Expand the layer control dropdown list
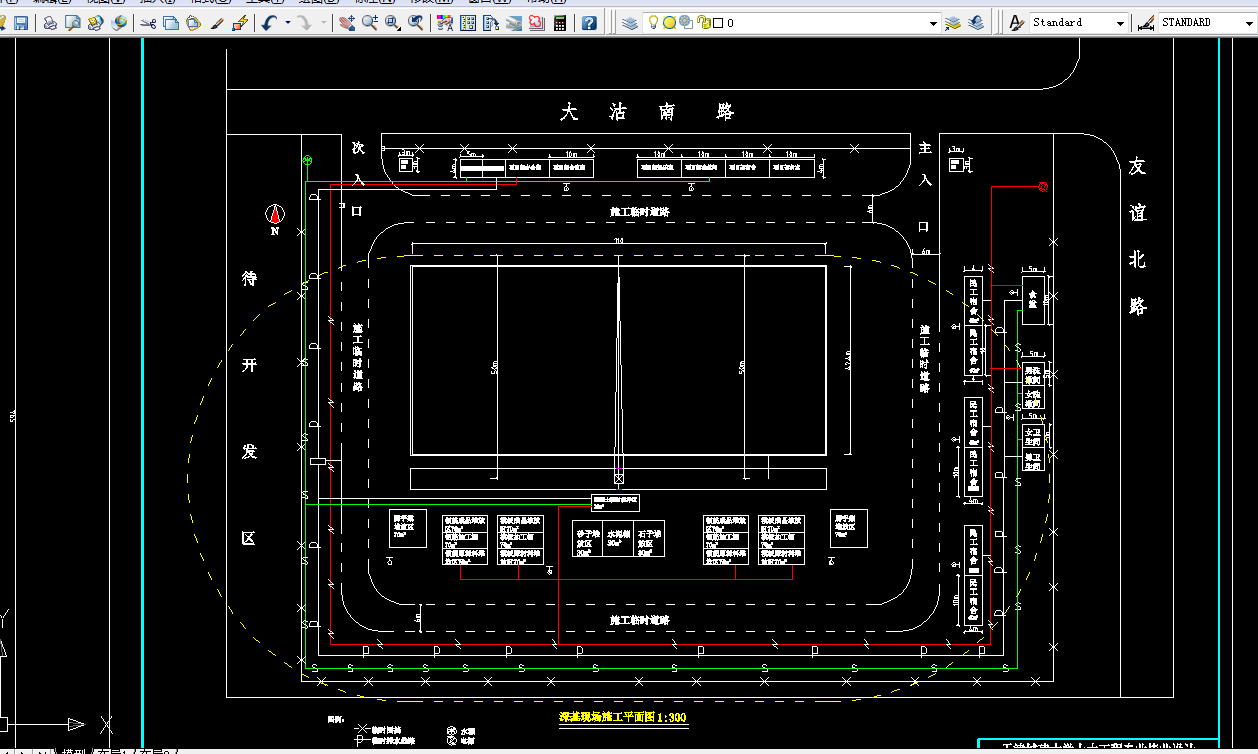 [933, 23]
